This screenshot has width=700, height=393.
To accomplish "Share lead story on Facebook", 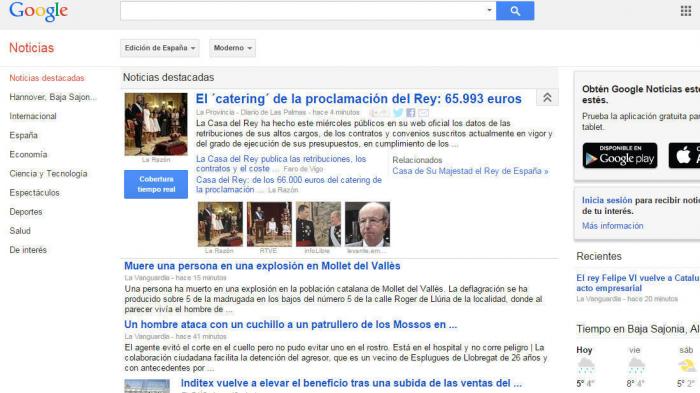I will (411, 113).
